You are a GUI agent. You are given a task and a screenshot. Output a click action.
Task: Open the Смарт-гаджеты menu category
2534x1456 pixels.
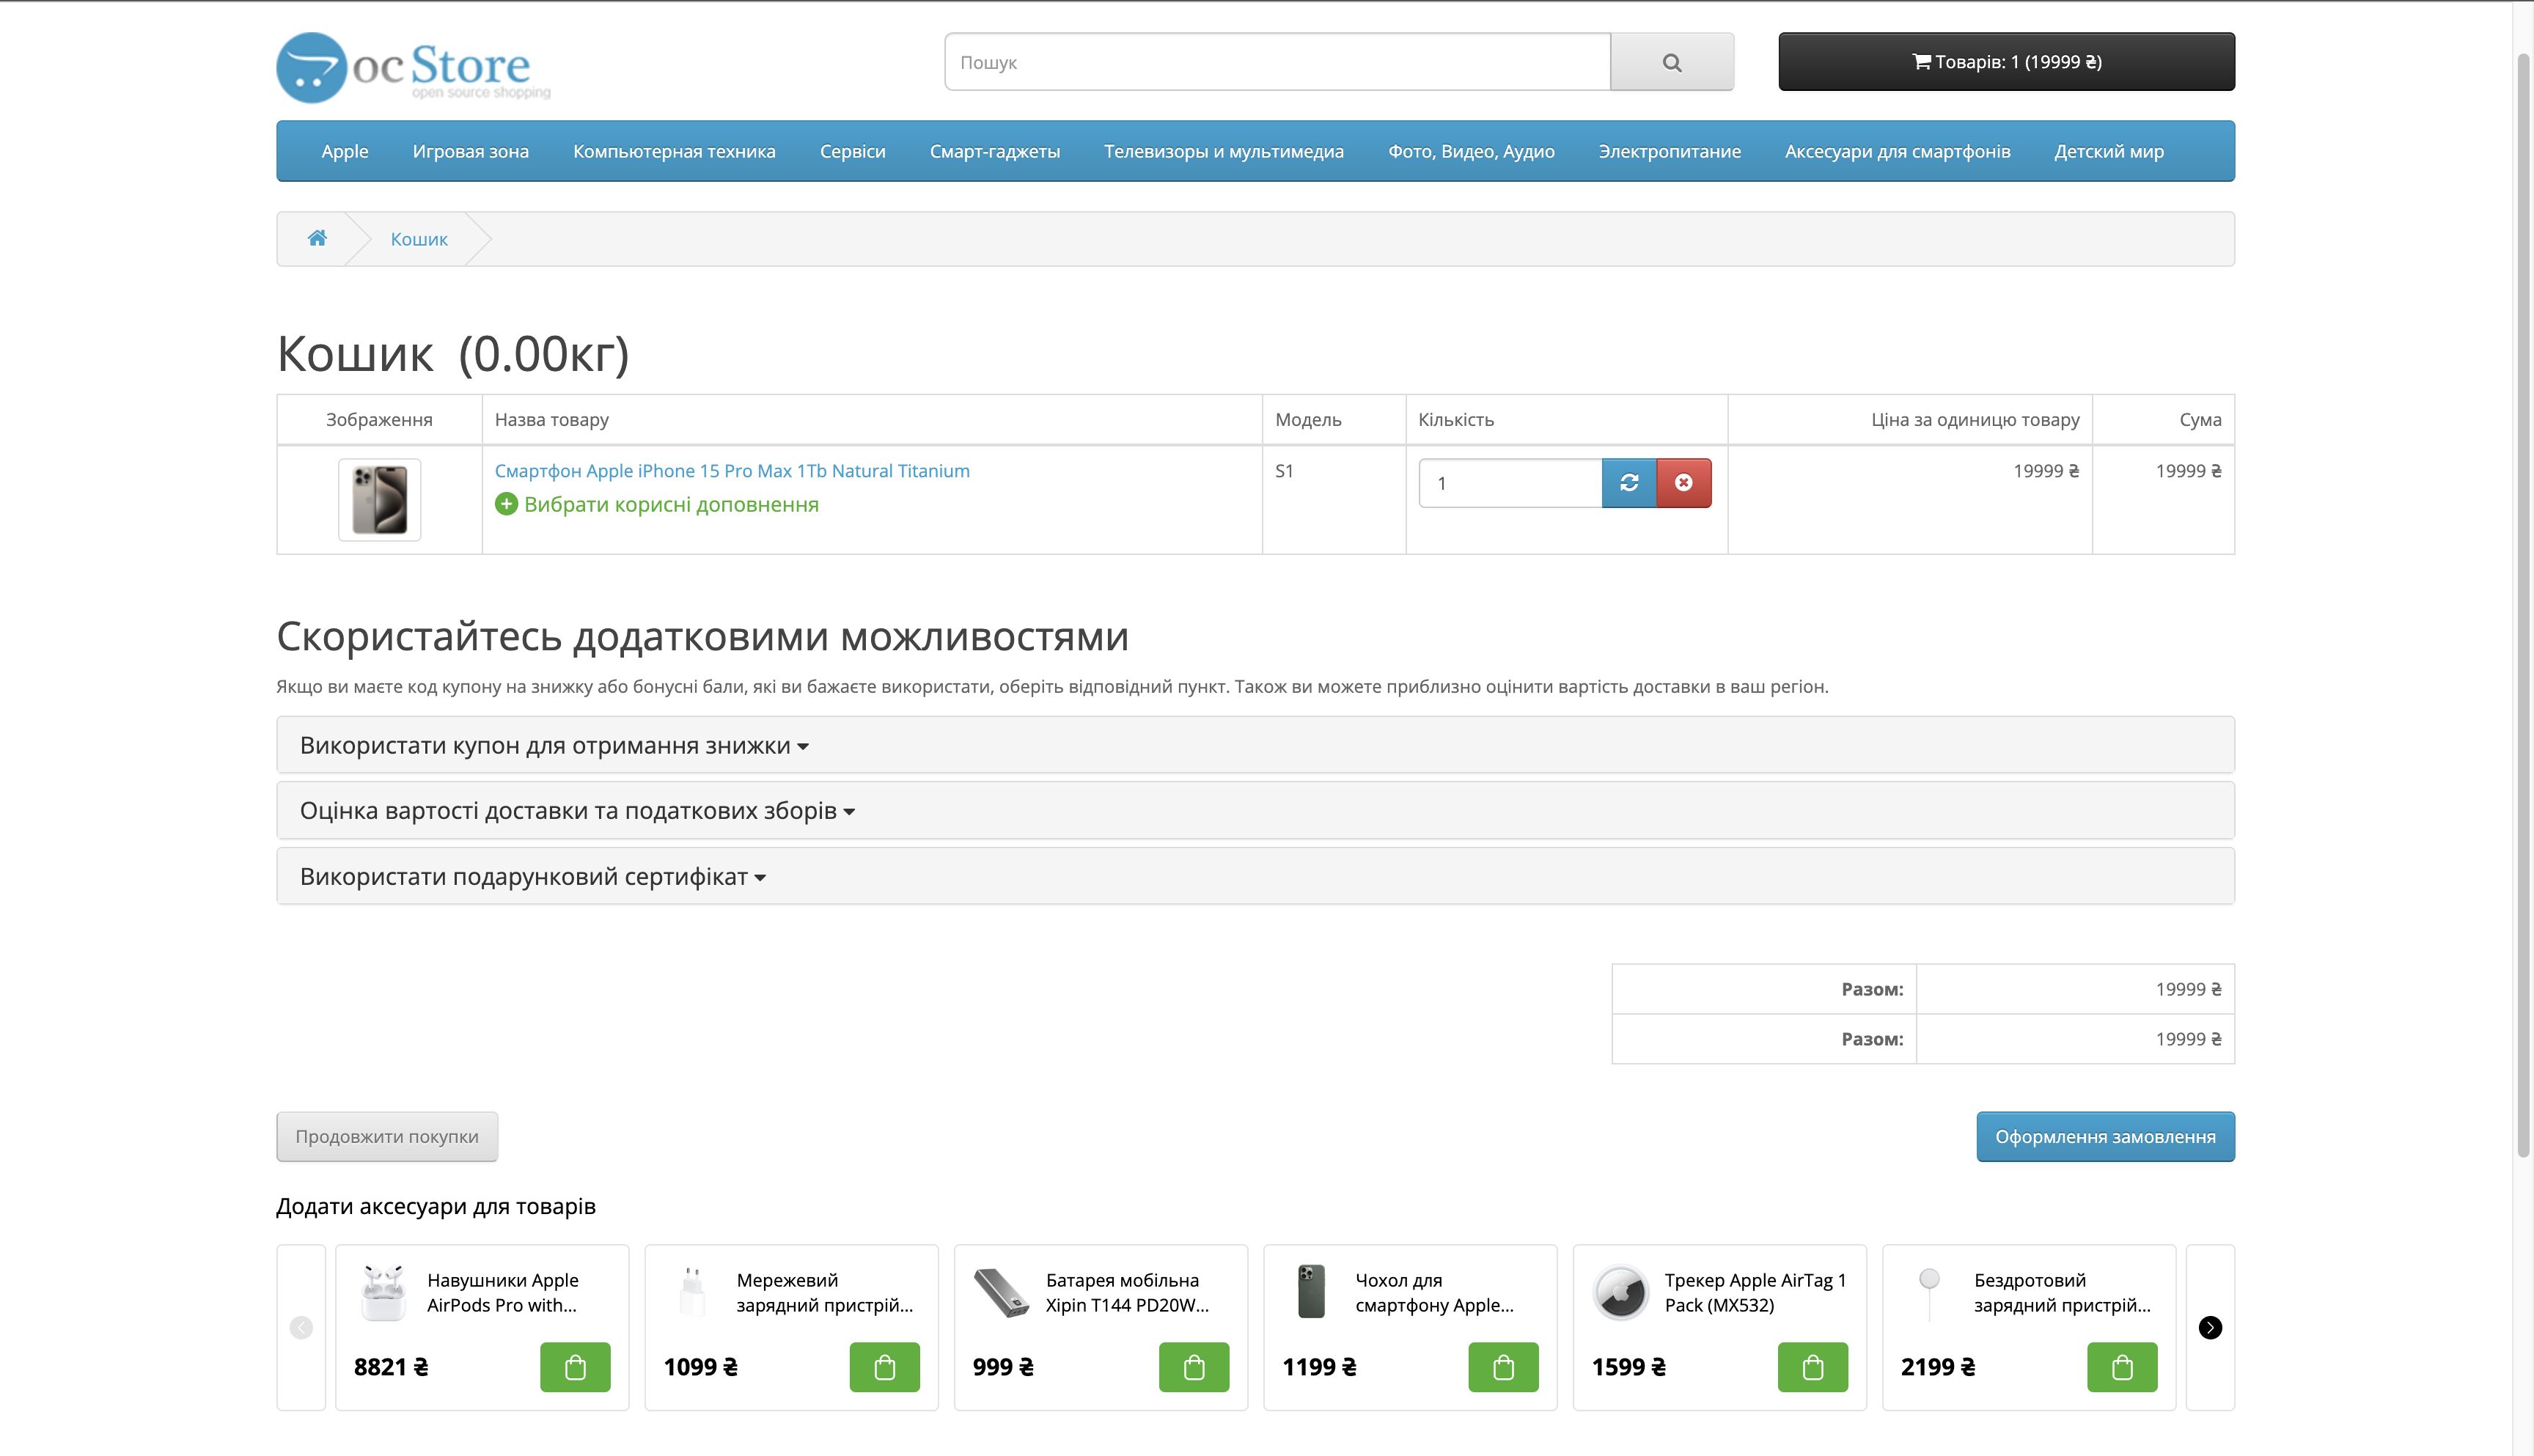[994, 151]
